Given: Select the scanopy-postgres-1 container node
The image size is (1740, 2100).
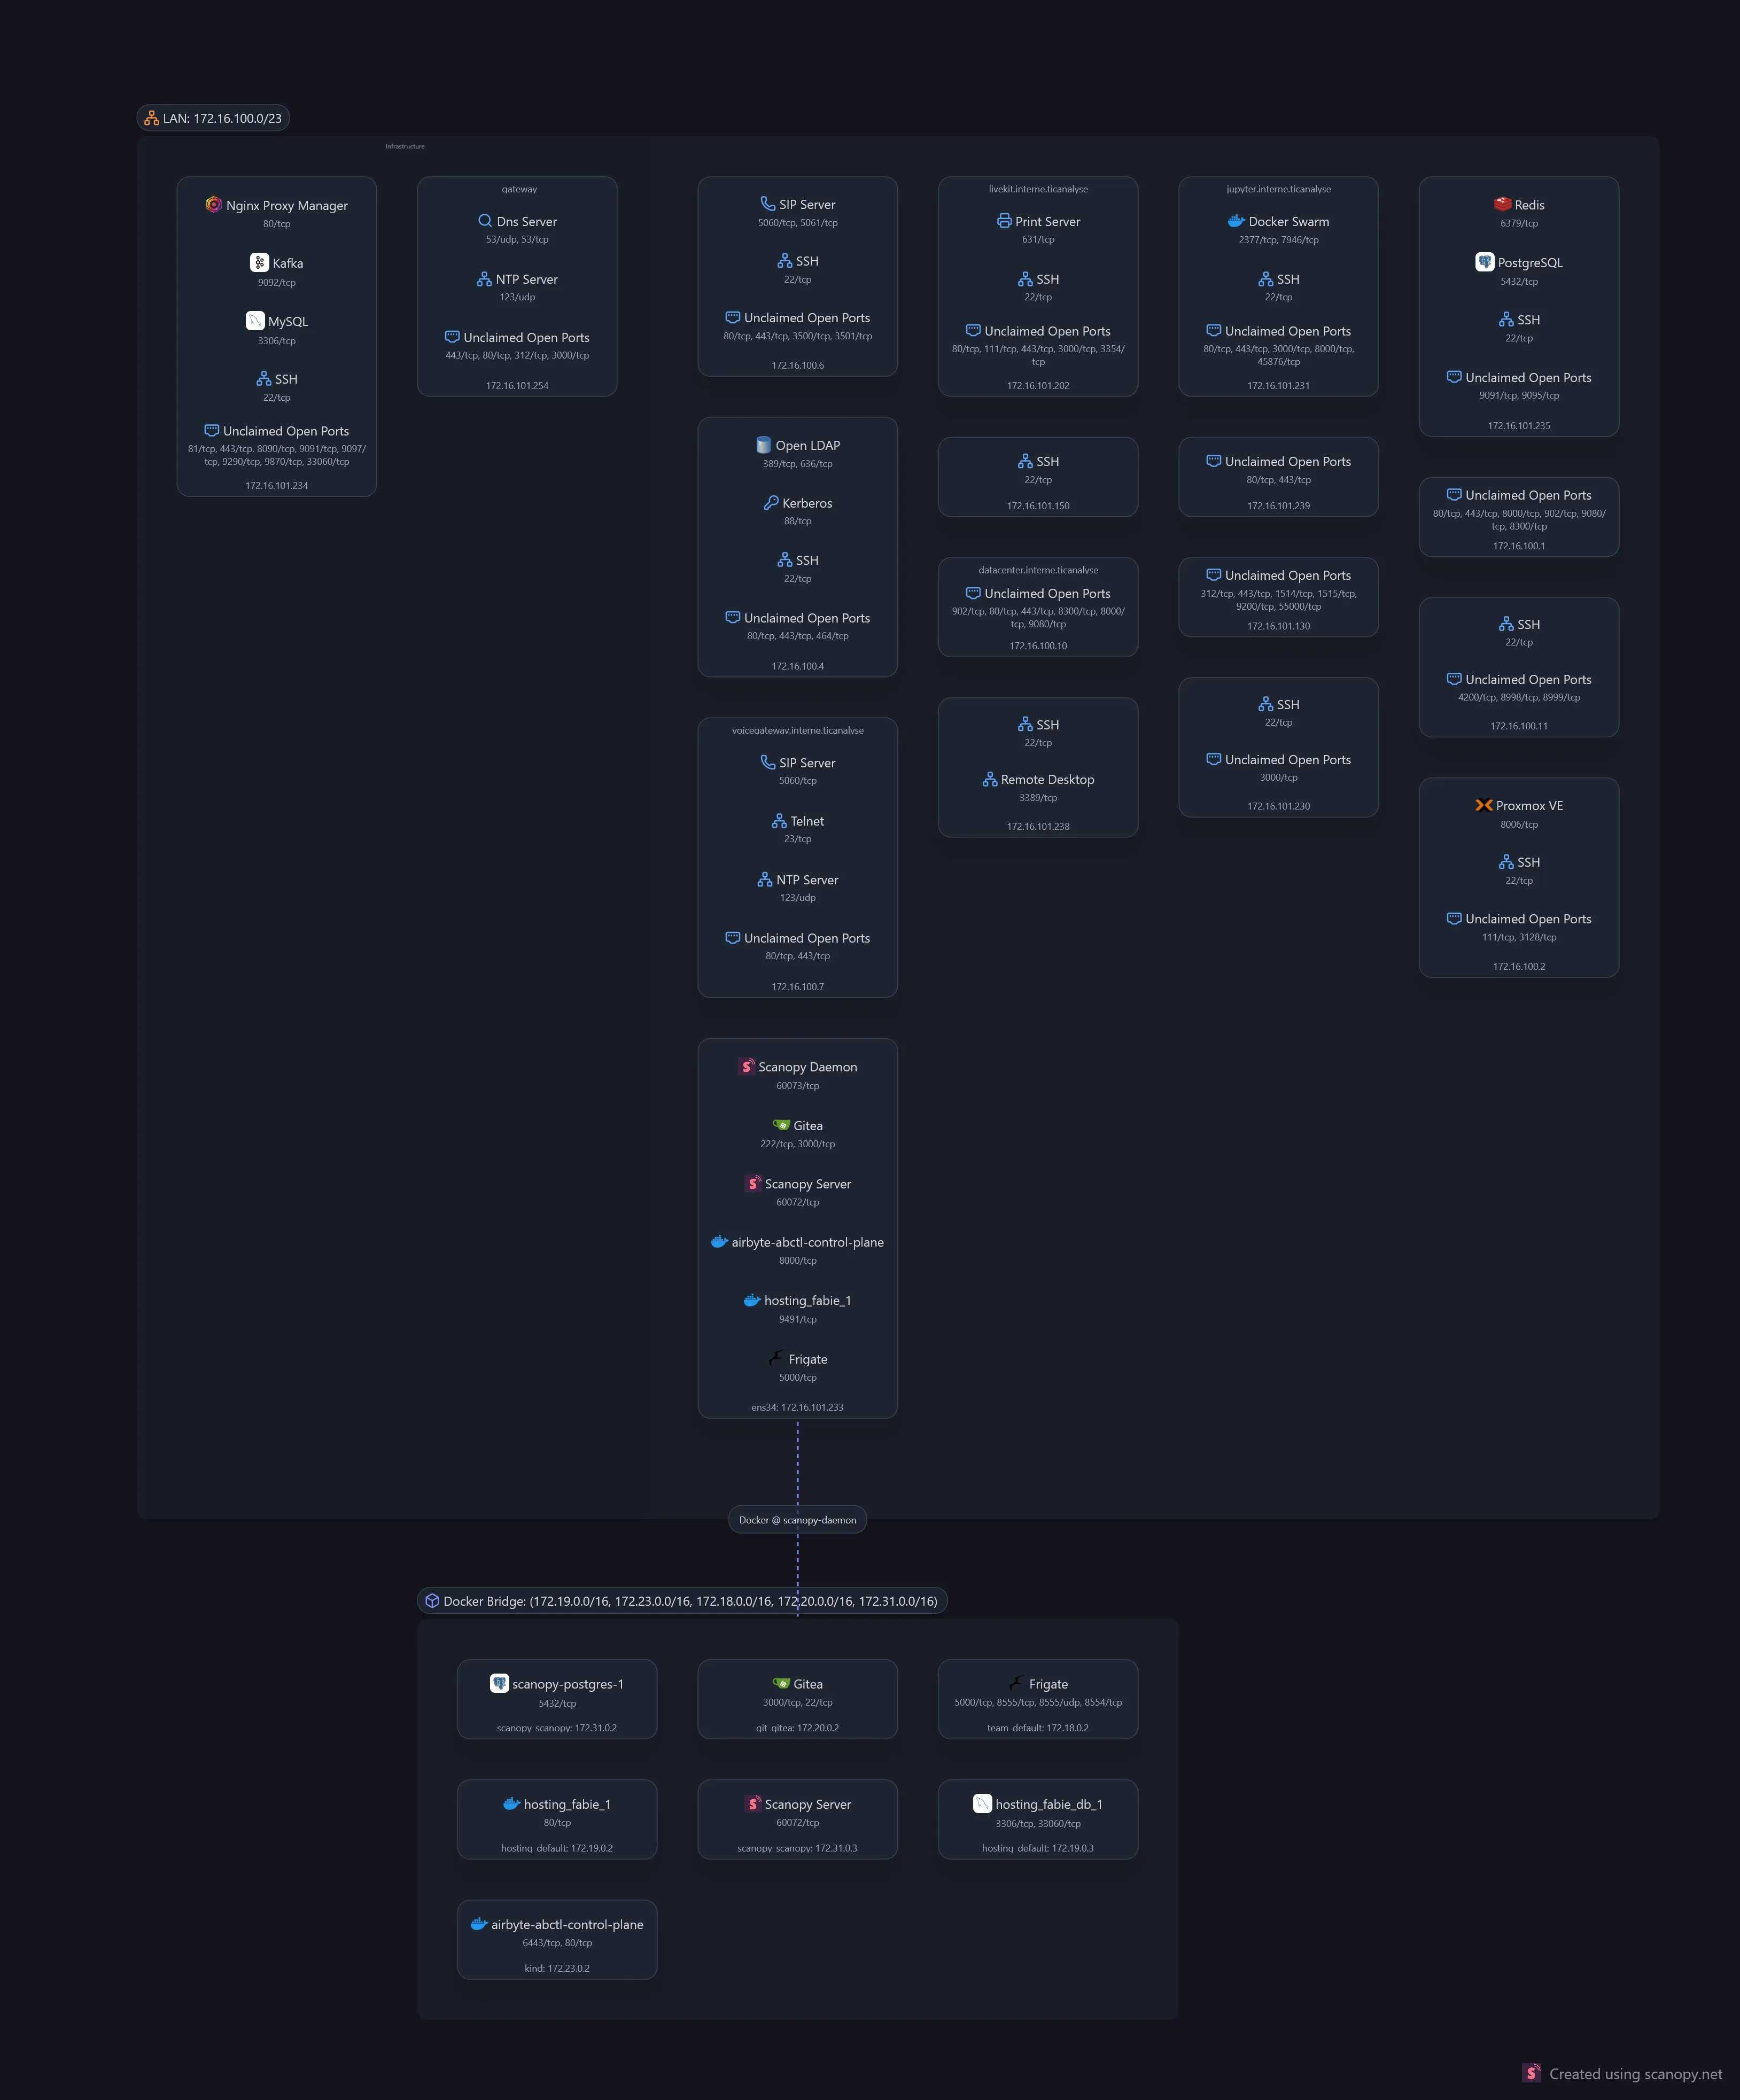Looking at the screenshot, I should click(557, 1699).
